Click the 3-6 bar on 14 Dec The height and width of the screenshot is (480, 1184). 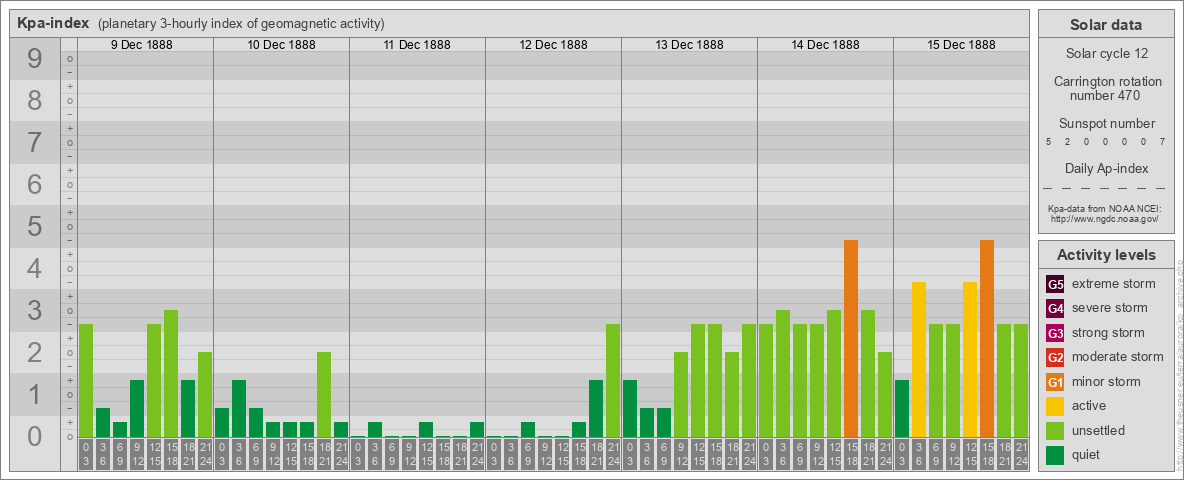pyautogui.click(x=783, y=374)
